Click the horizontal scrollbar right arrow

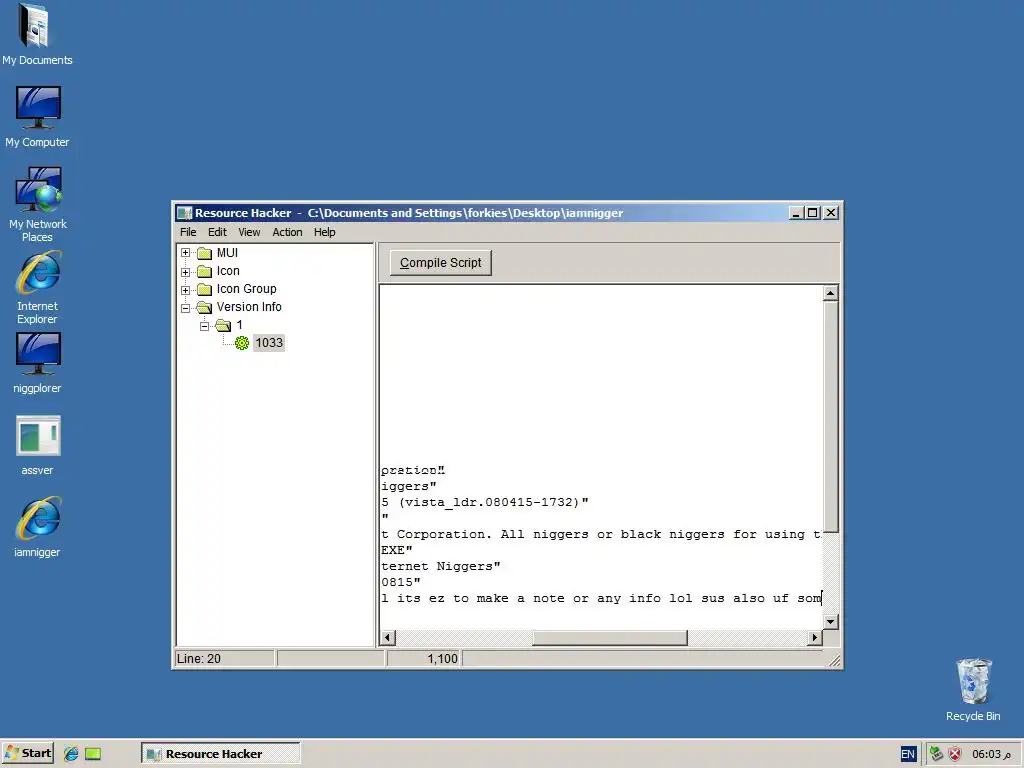(x=814, y=637)
